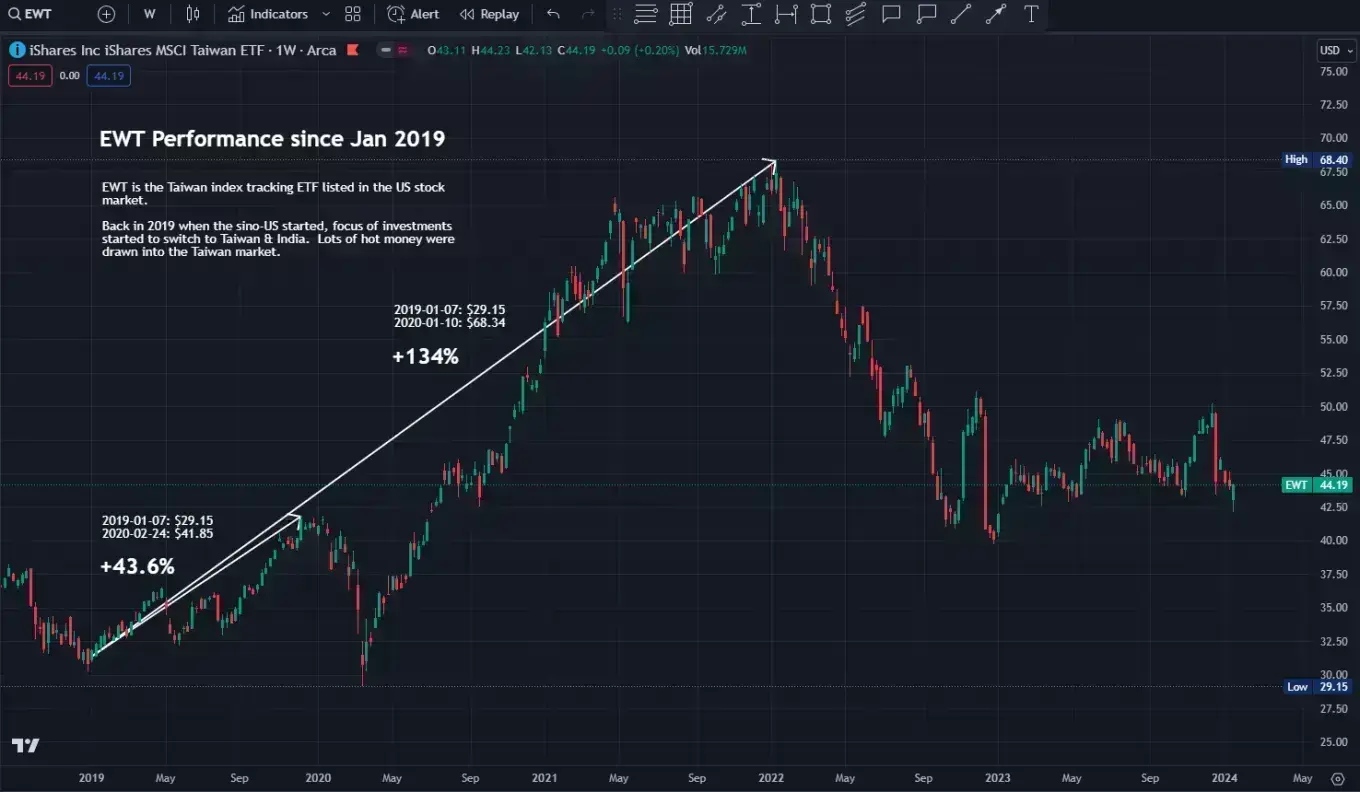This screenshot has width=1360, height=792.
Task: Click the 2019 label on time axis
Action: 91,778
